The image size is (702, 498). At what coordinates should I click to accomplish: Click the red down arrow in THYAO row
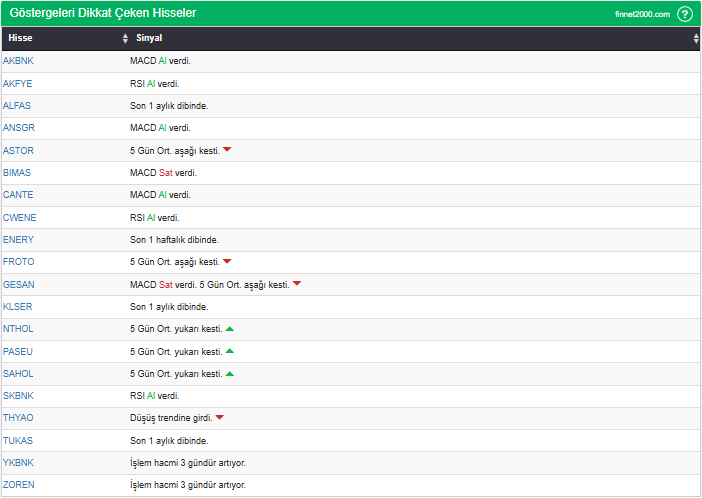[x=220, y=418]
